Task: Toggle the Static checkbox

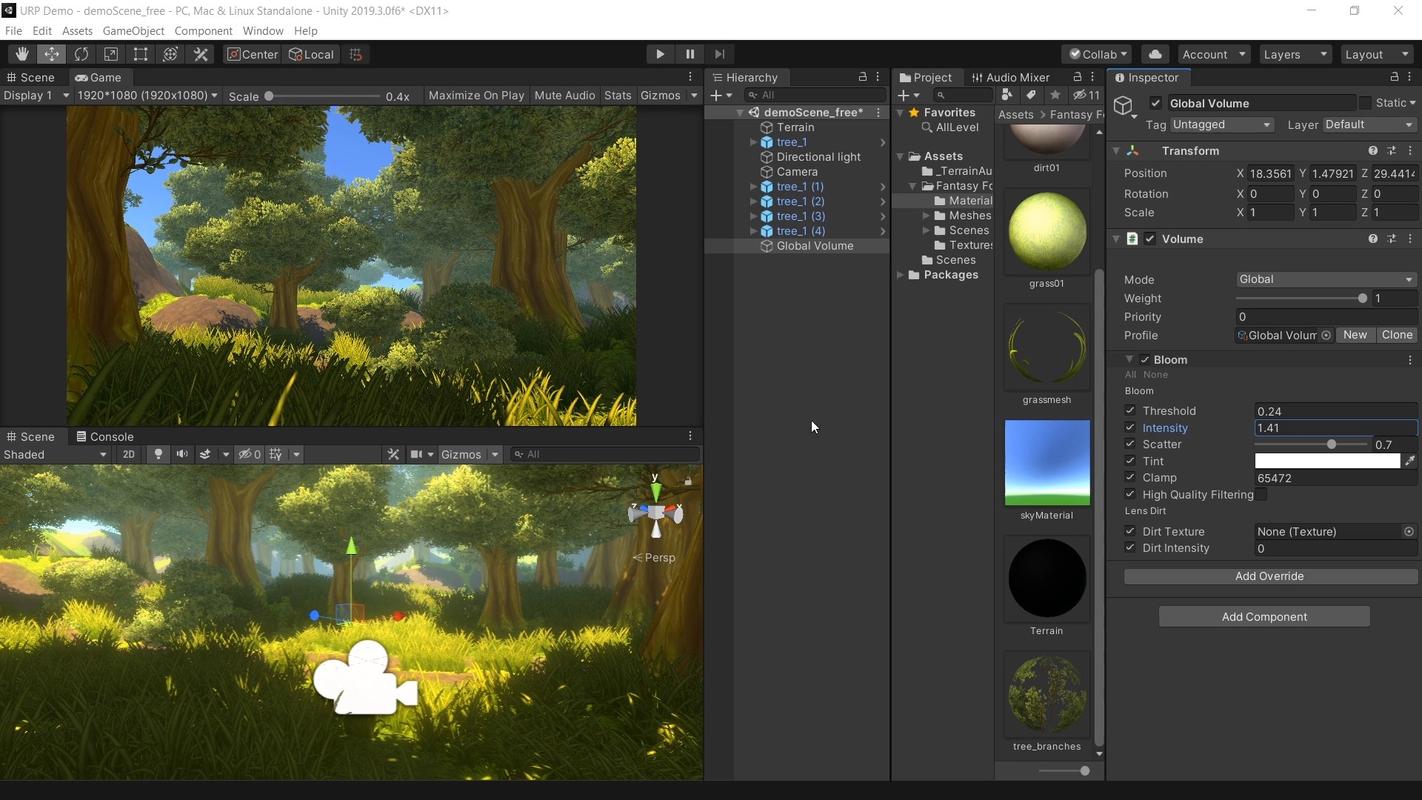Action: tap(1365, 103)
